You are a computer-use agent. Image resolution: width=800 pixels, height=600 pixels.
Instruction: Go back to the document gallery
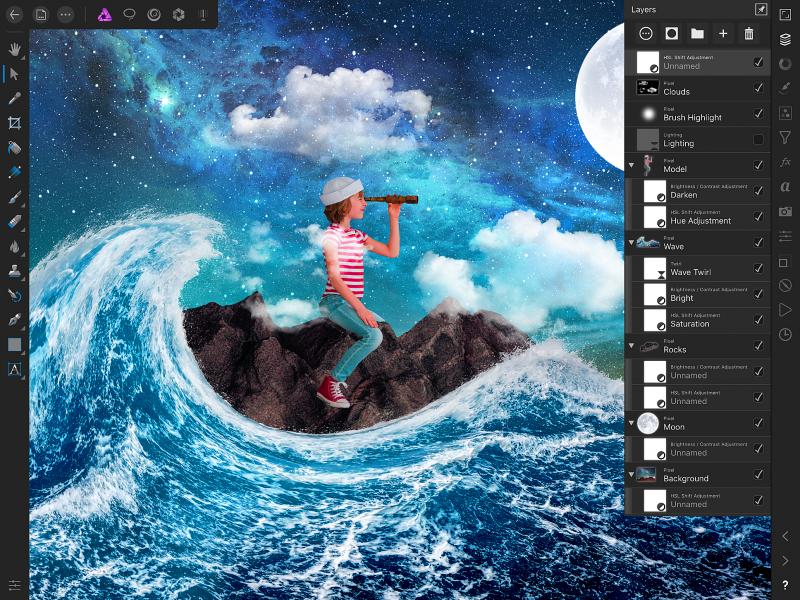tap(14, 14)
